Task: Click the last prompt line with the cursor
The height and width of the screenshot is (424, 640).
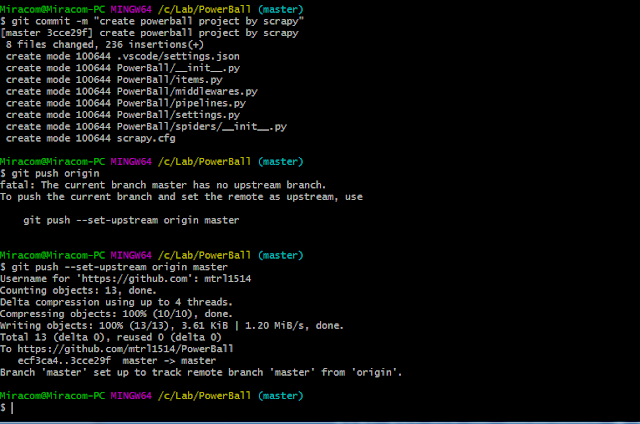Action: (x=7, y=408)
